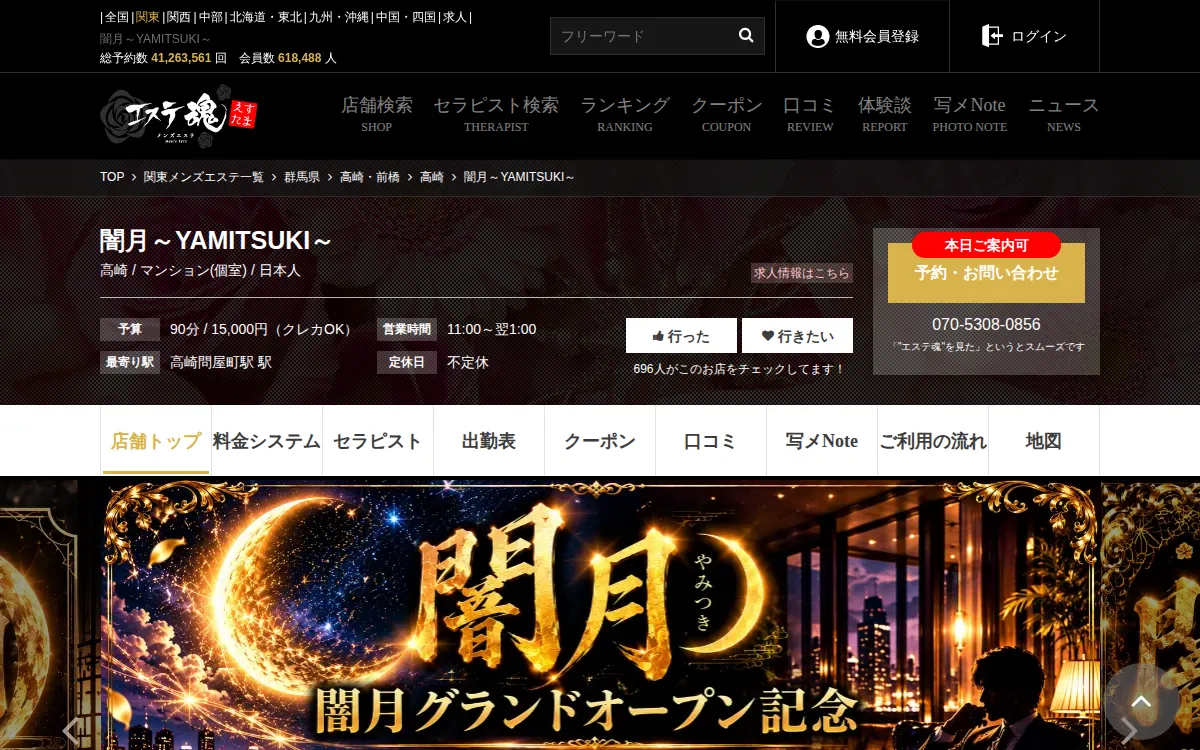The height and width of the screenshot is (750, 1200).
Task: Click 中国・四国 region link
Action: [407, 17]
